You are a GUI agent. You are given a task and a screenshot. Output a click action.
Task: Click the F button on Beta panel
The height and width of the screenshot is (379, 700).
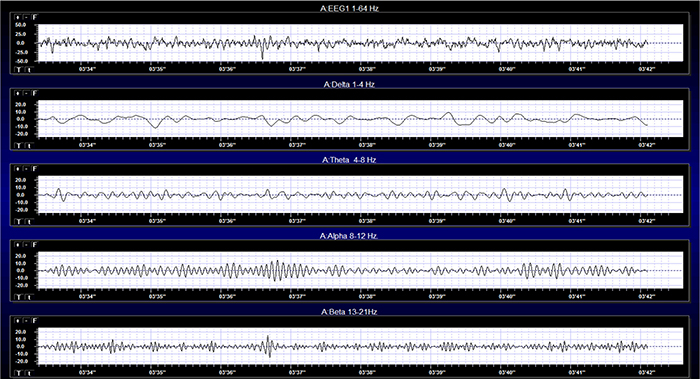click(34, 321)
